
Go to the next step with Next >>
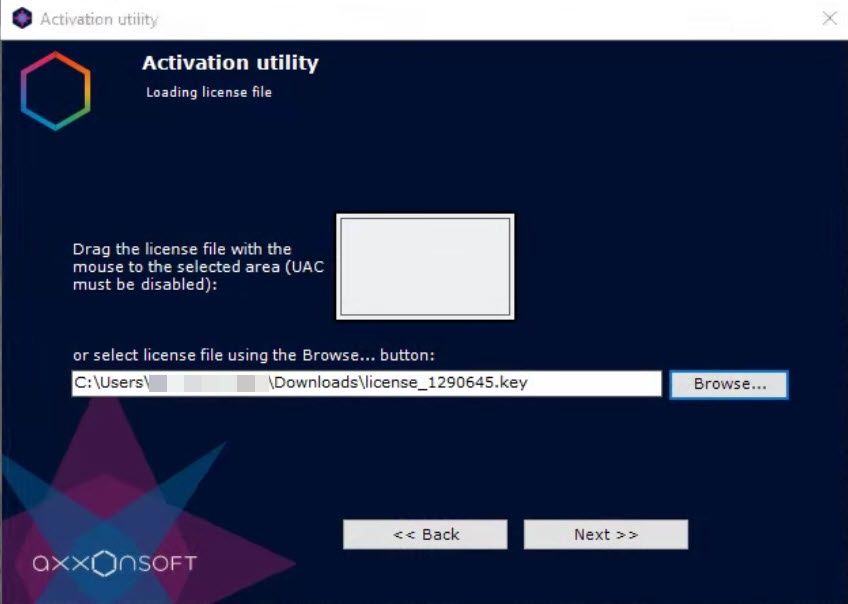coord(606,534)
